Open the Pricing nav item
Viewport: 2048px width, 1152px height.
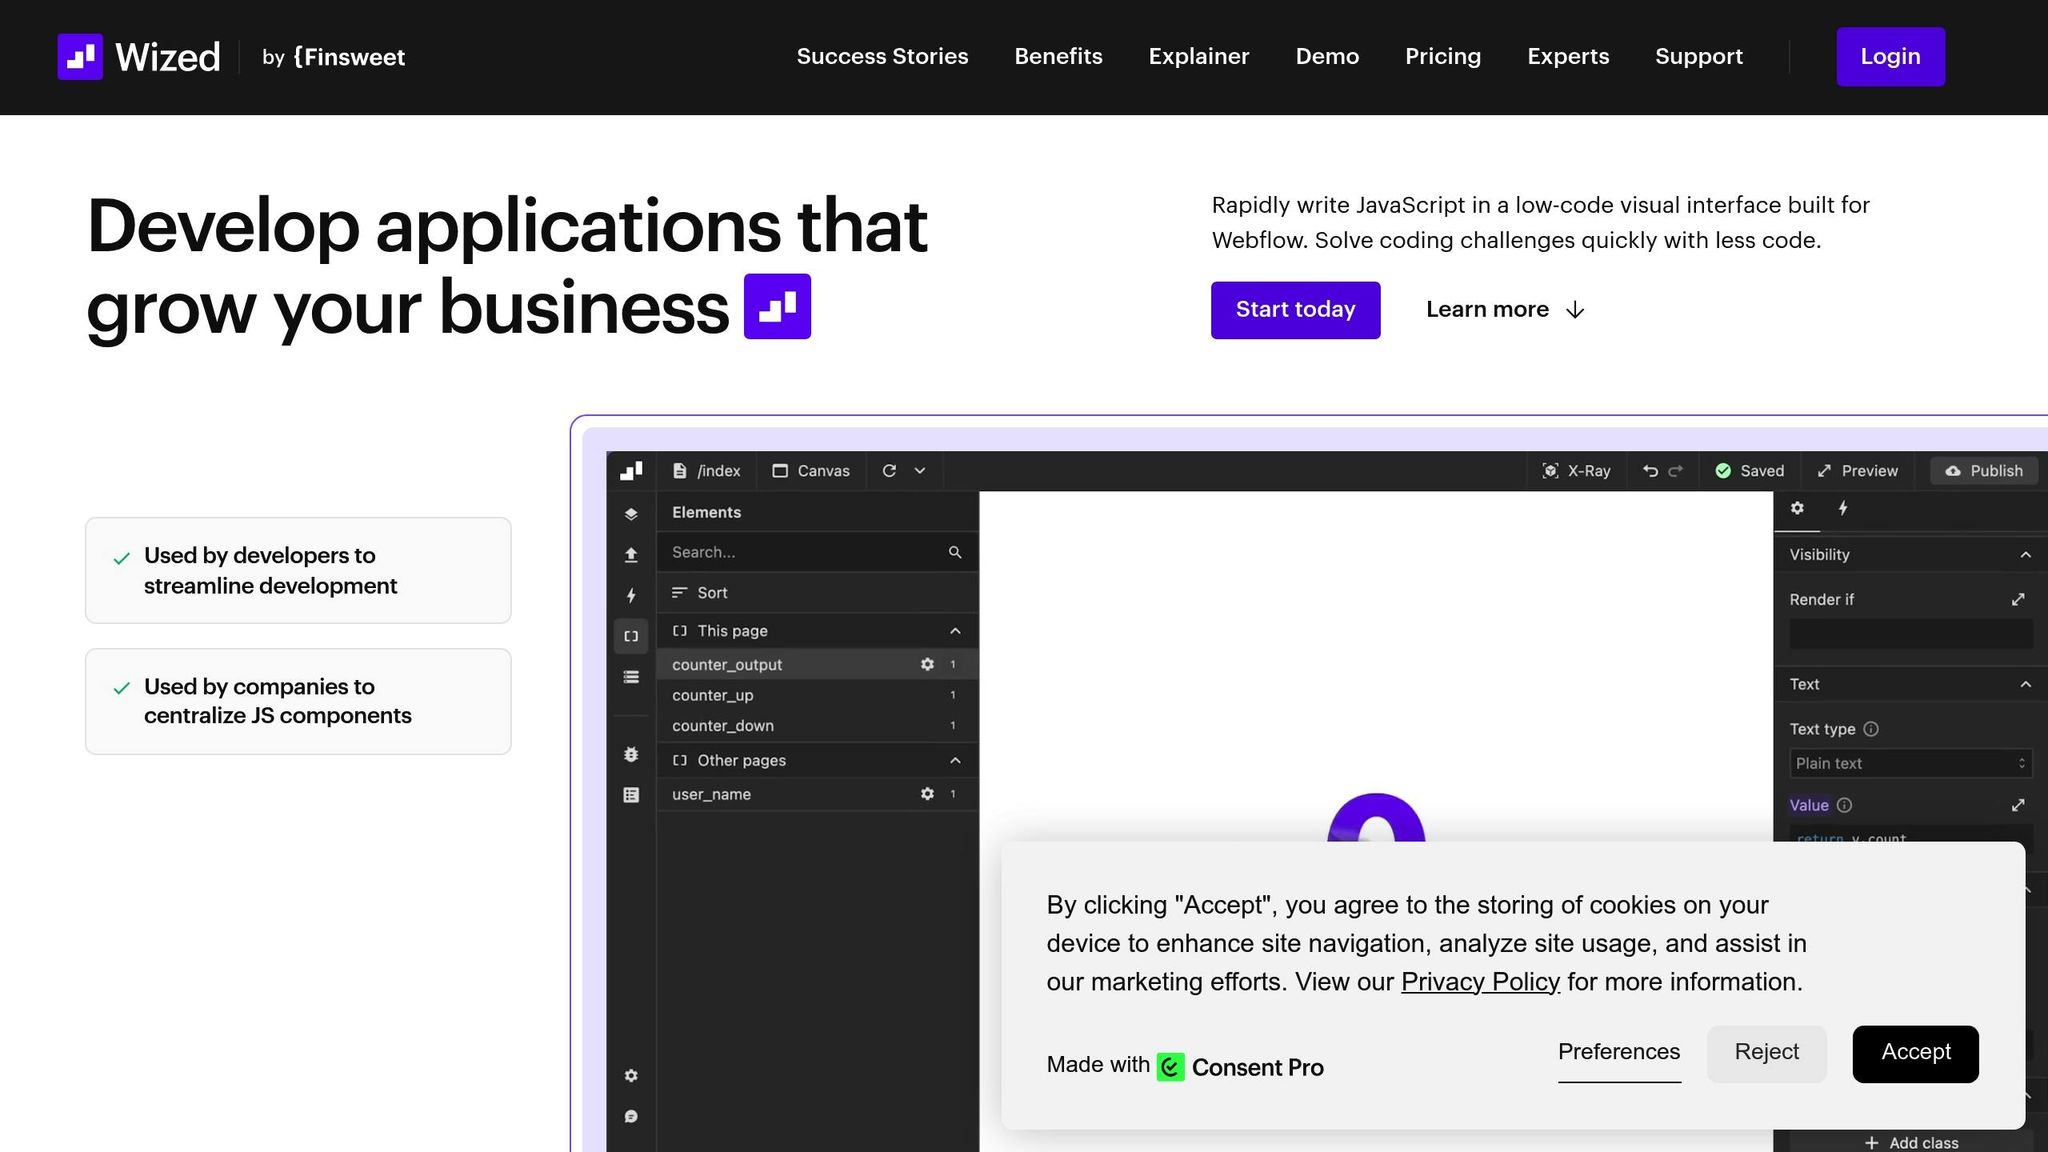(x=1442, y=57)
